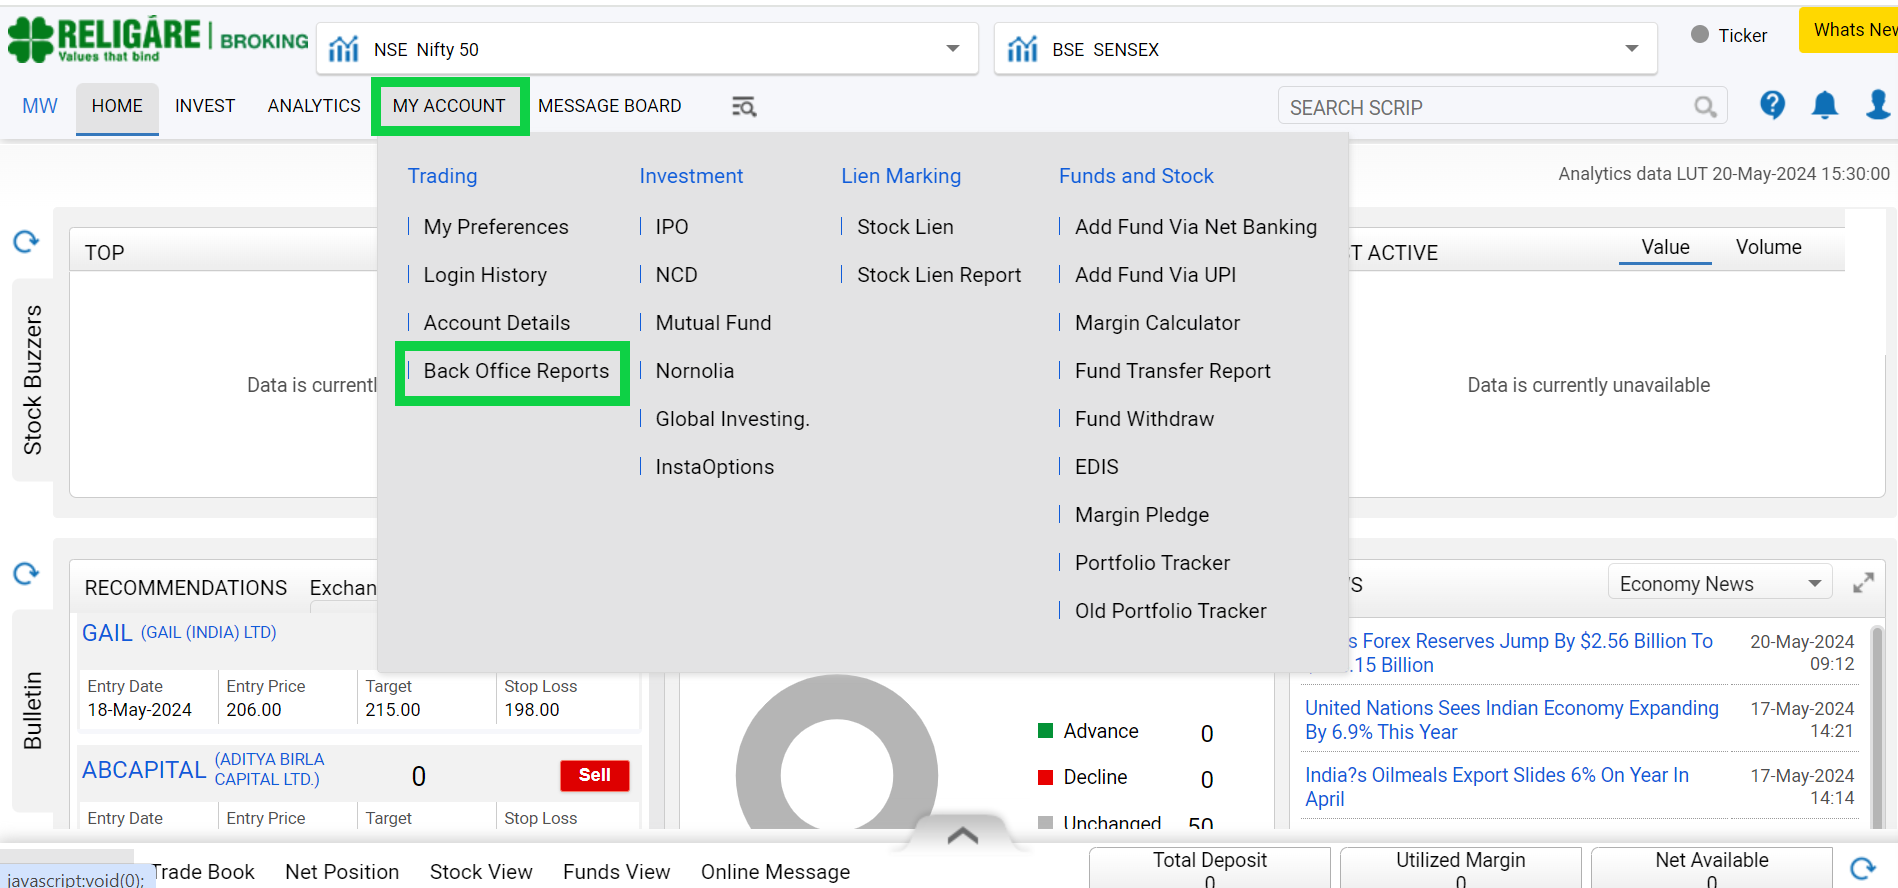Screen dimensions: 1898x888
Task: Refresh the Stock Buzzers panel
Action: [x=26, y=241]
